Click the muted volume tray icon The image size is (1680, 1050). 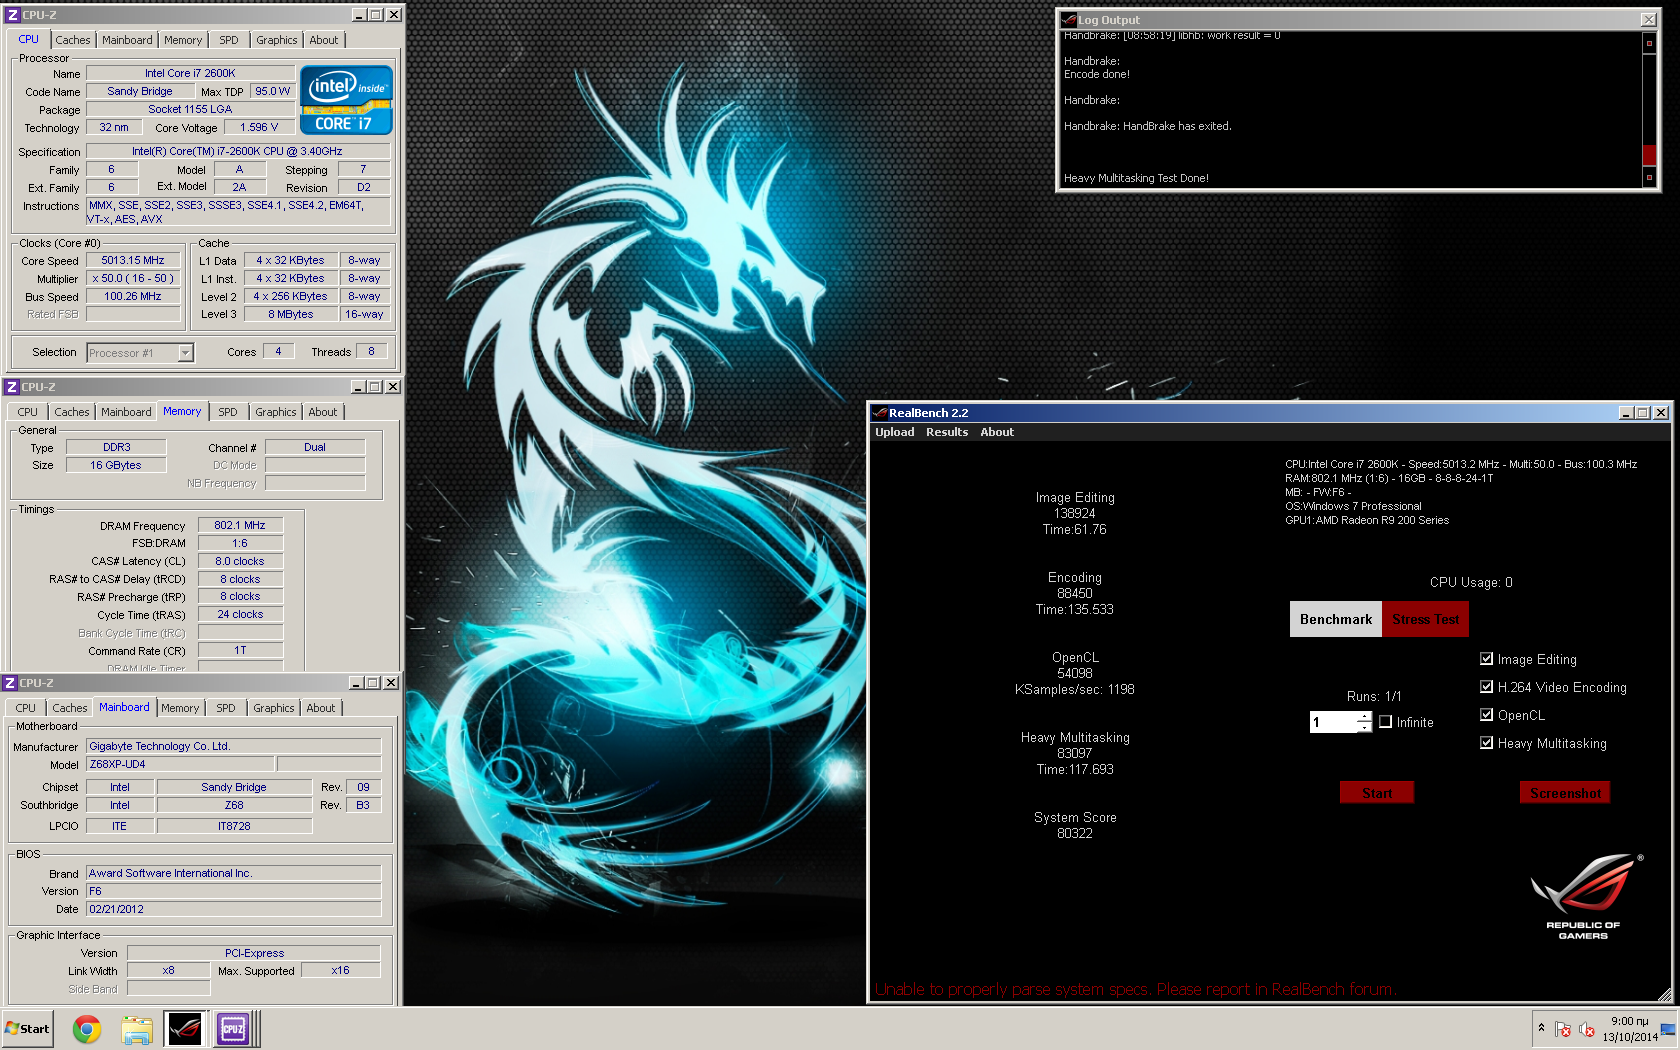click(1587, 1029)
